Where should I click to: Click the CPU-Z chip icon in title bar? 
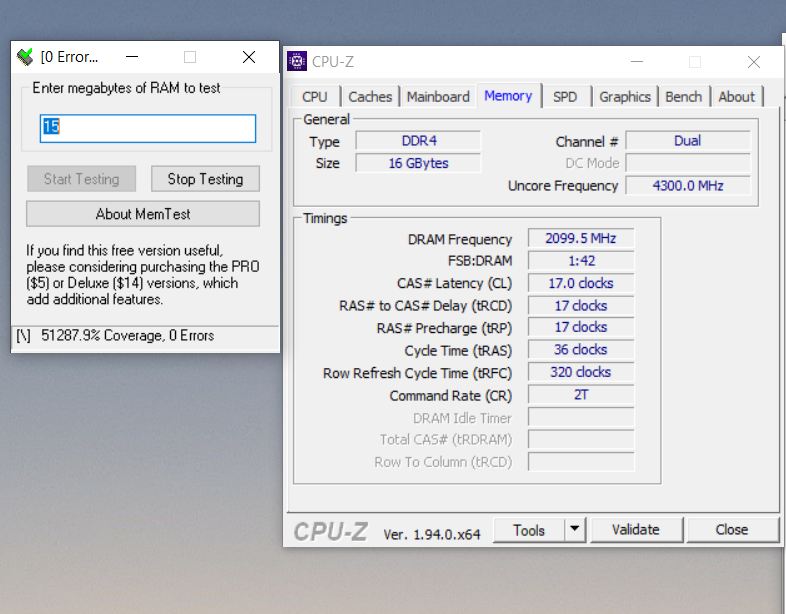click(x=297, y=62)
